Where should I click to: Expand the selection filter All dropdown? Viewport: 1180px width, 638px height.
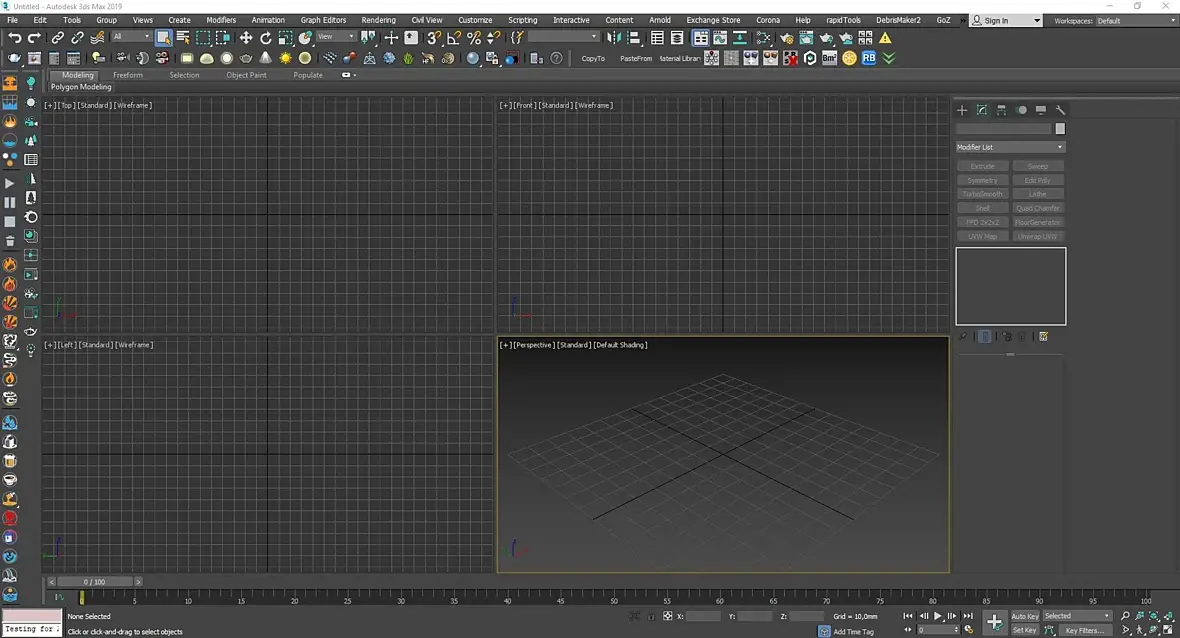[131, 37]
